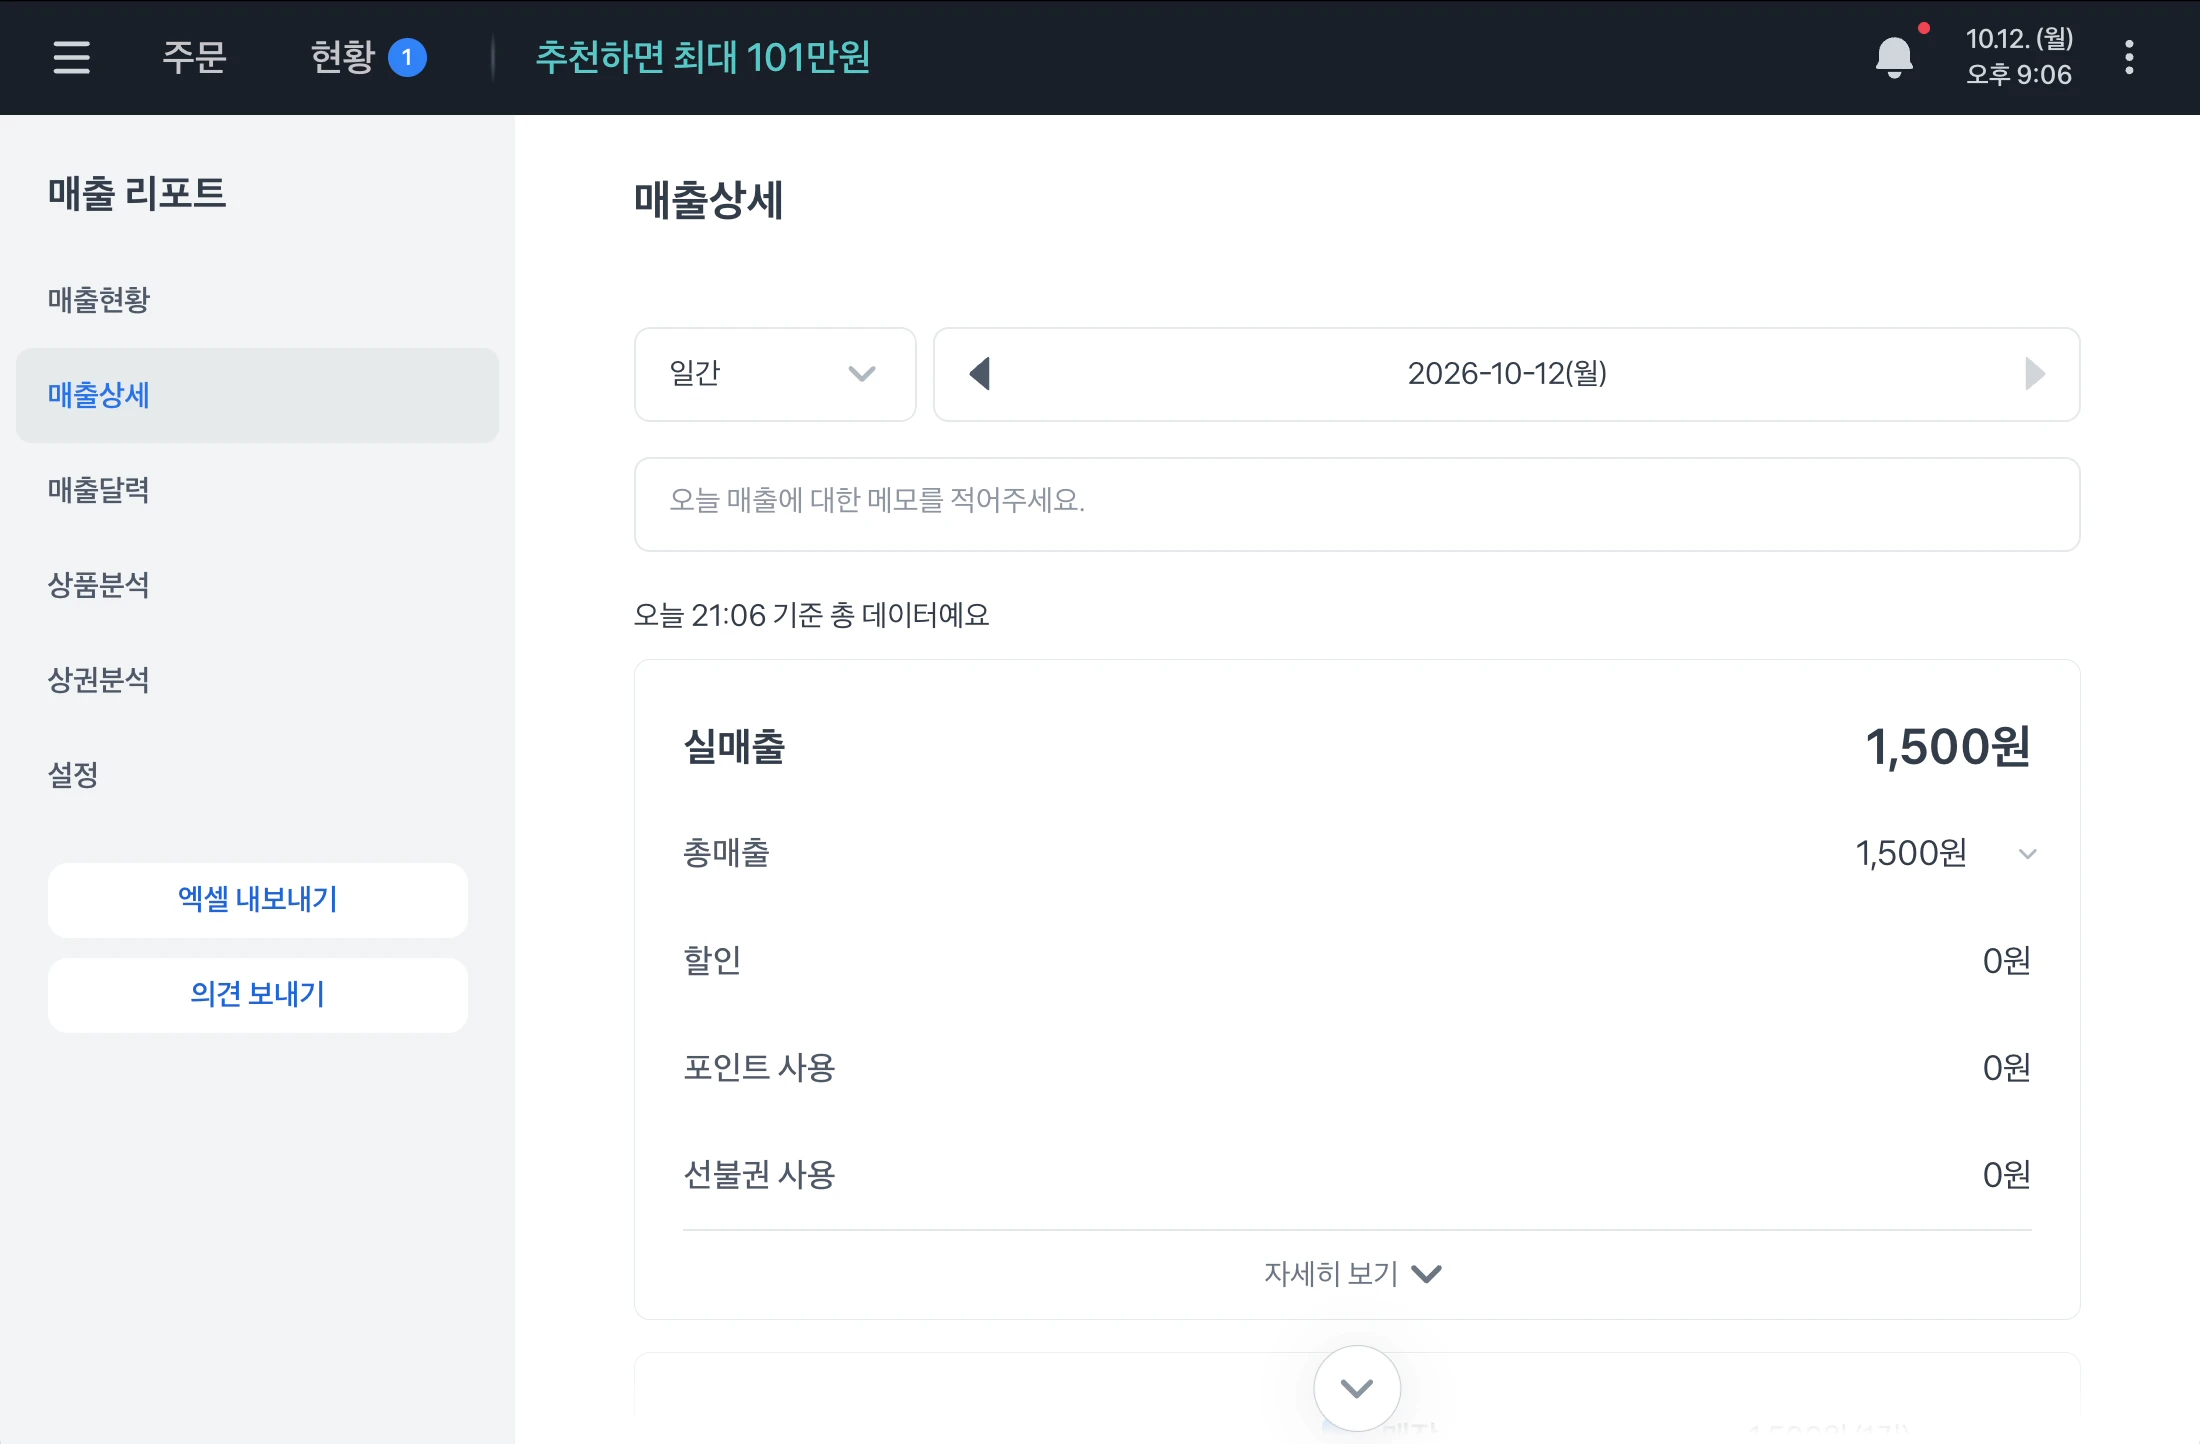The image size is (2200, 1444).
Task: Go to previous date with left arrow
Action: 980,374
